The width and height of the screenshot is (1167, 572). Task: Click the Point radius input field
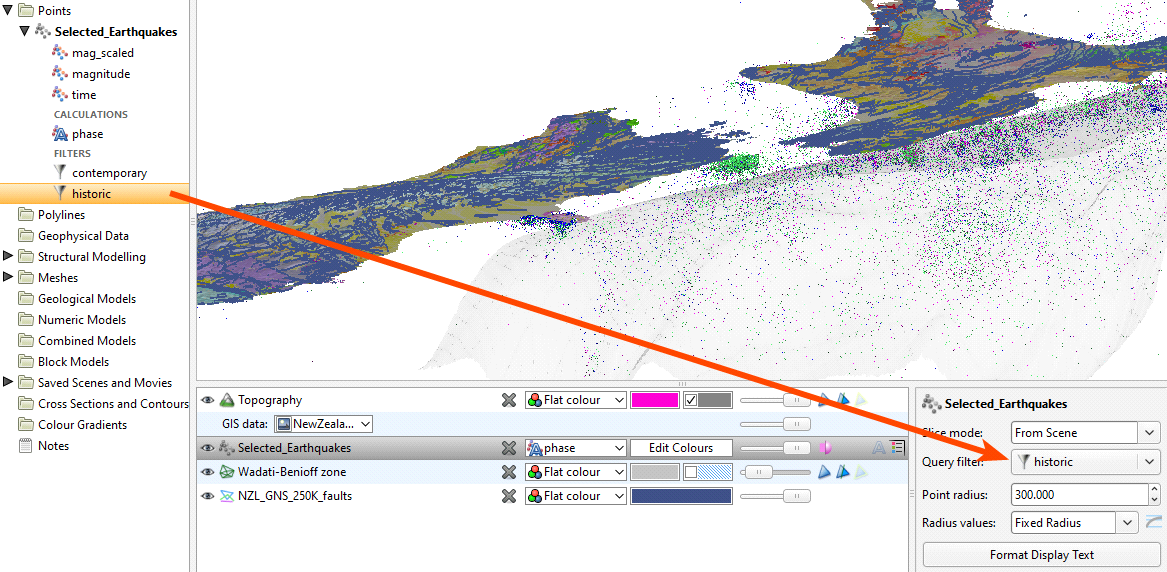[x=1079, y=494]
